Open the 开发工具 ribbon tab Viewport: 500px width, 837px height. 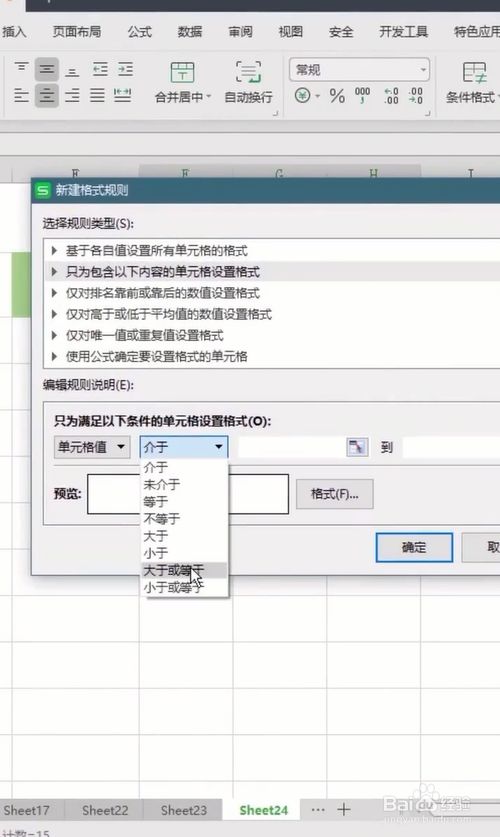(x=403, y=32)
